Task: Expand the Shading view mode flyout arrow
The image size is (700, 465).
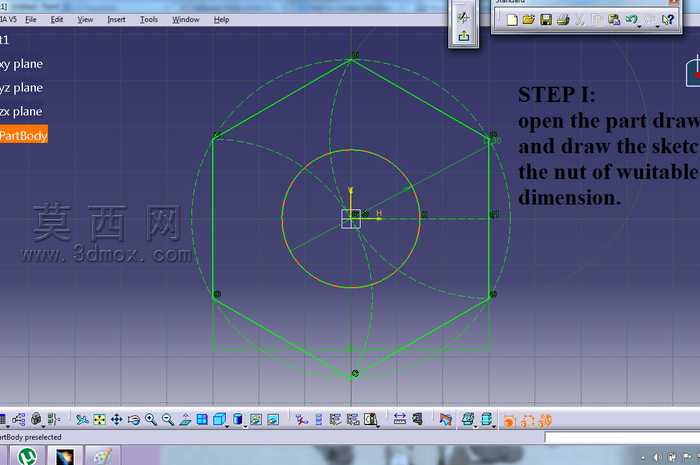Action: pyautogui.click(x=245, y=427)
